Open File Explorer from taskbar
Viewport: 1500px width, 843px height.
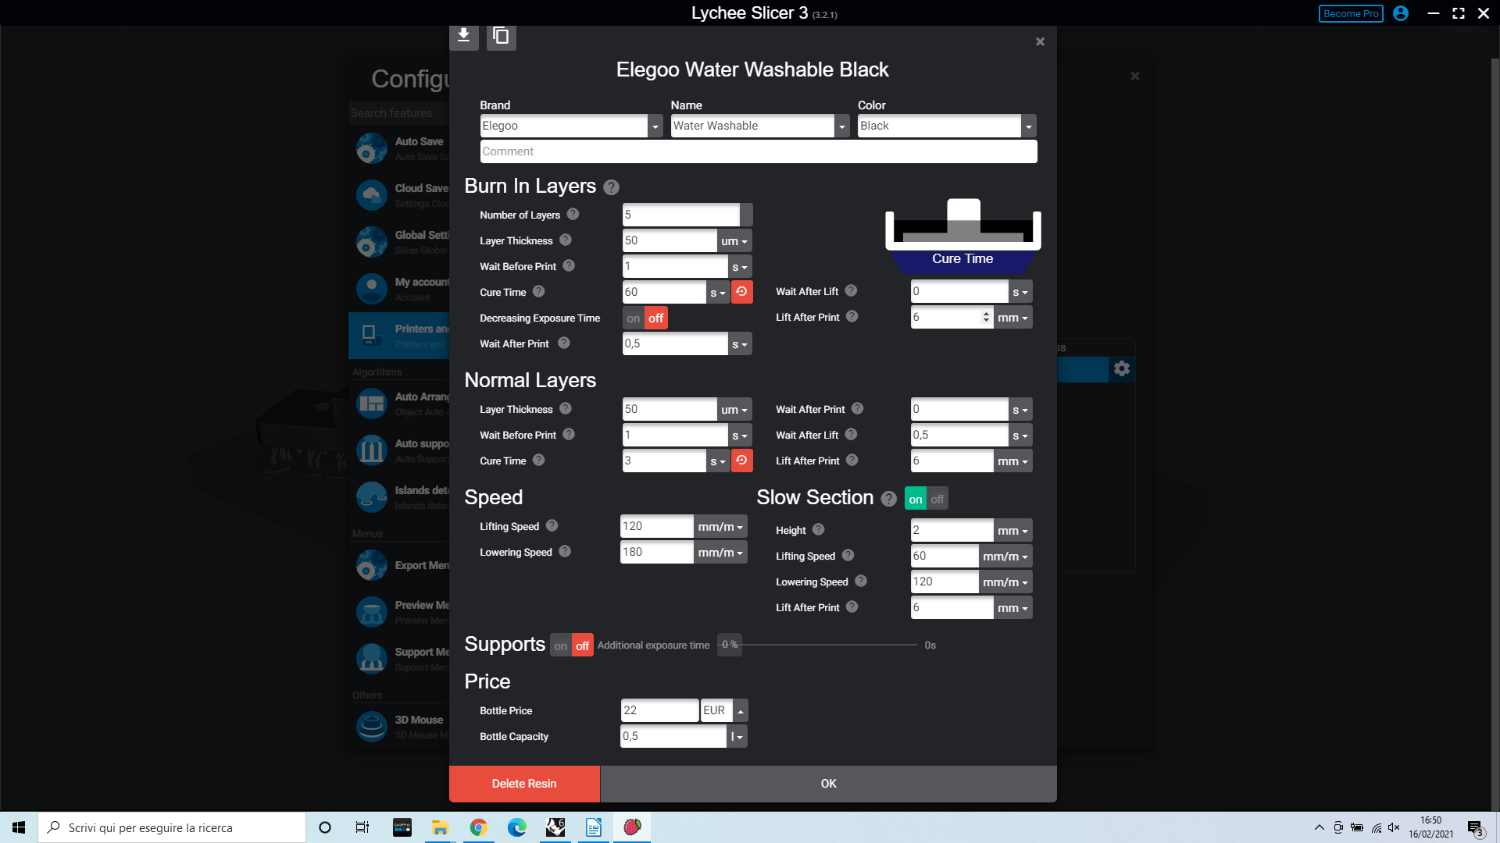pos(440,827)
